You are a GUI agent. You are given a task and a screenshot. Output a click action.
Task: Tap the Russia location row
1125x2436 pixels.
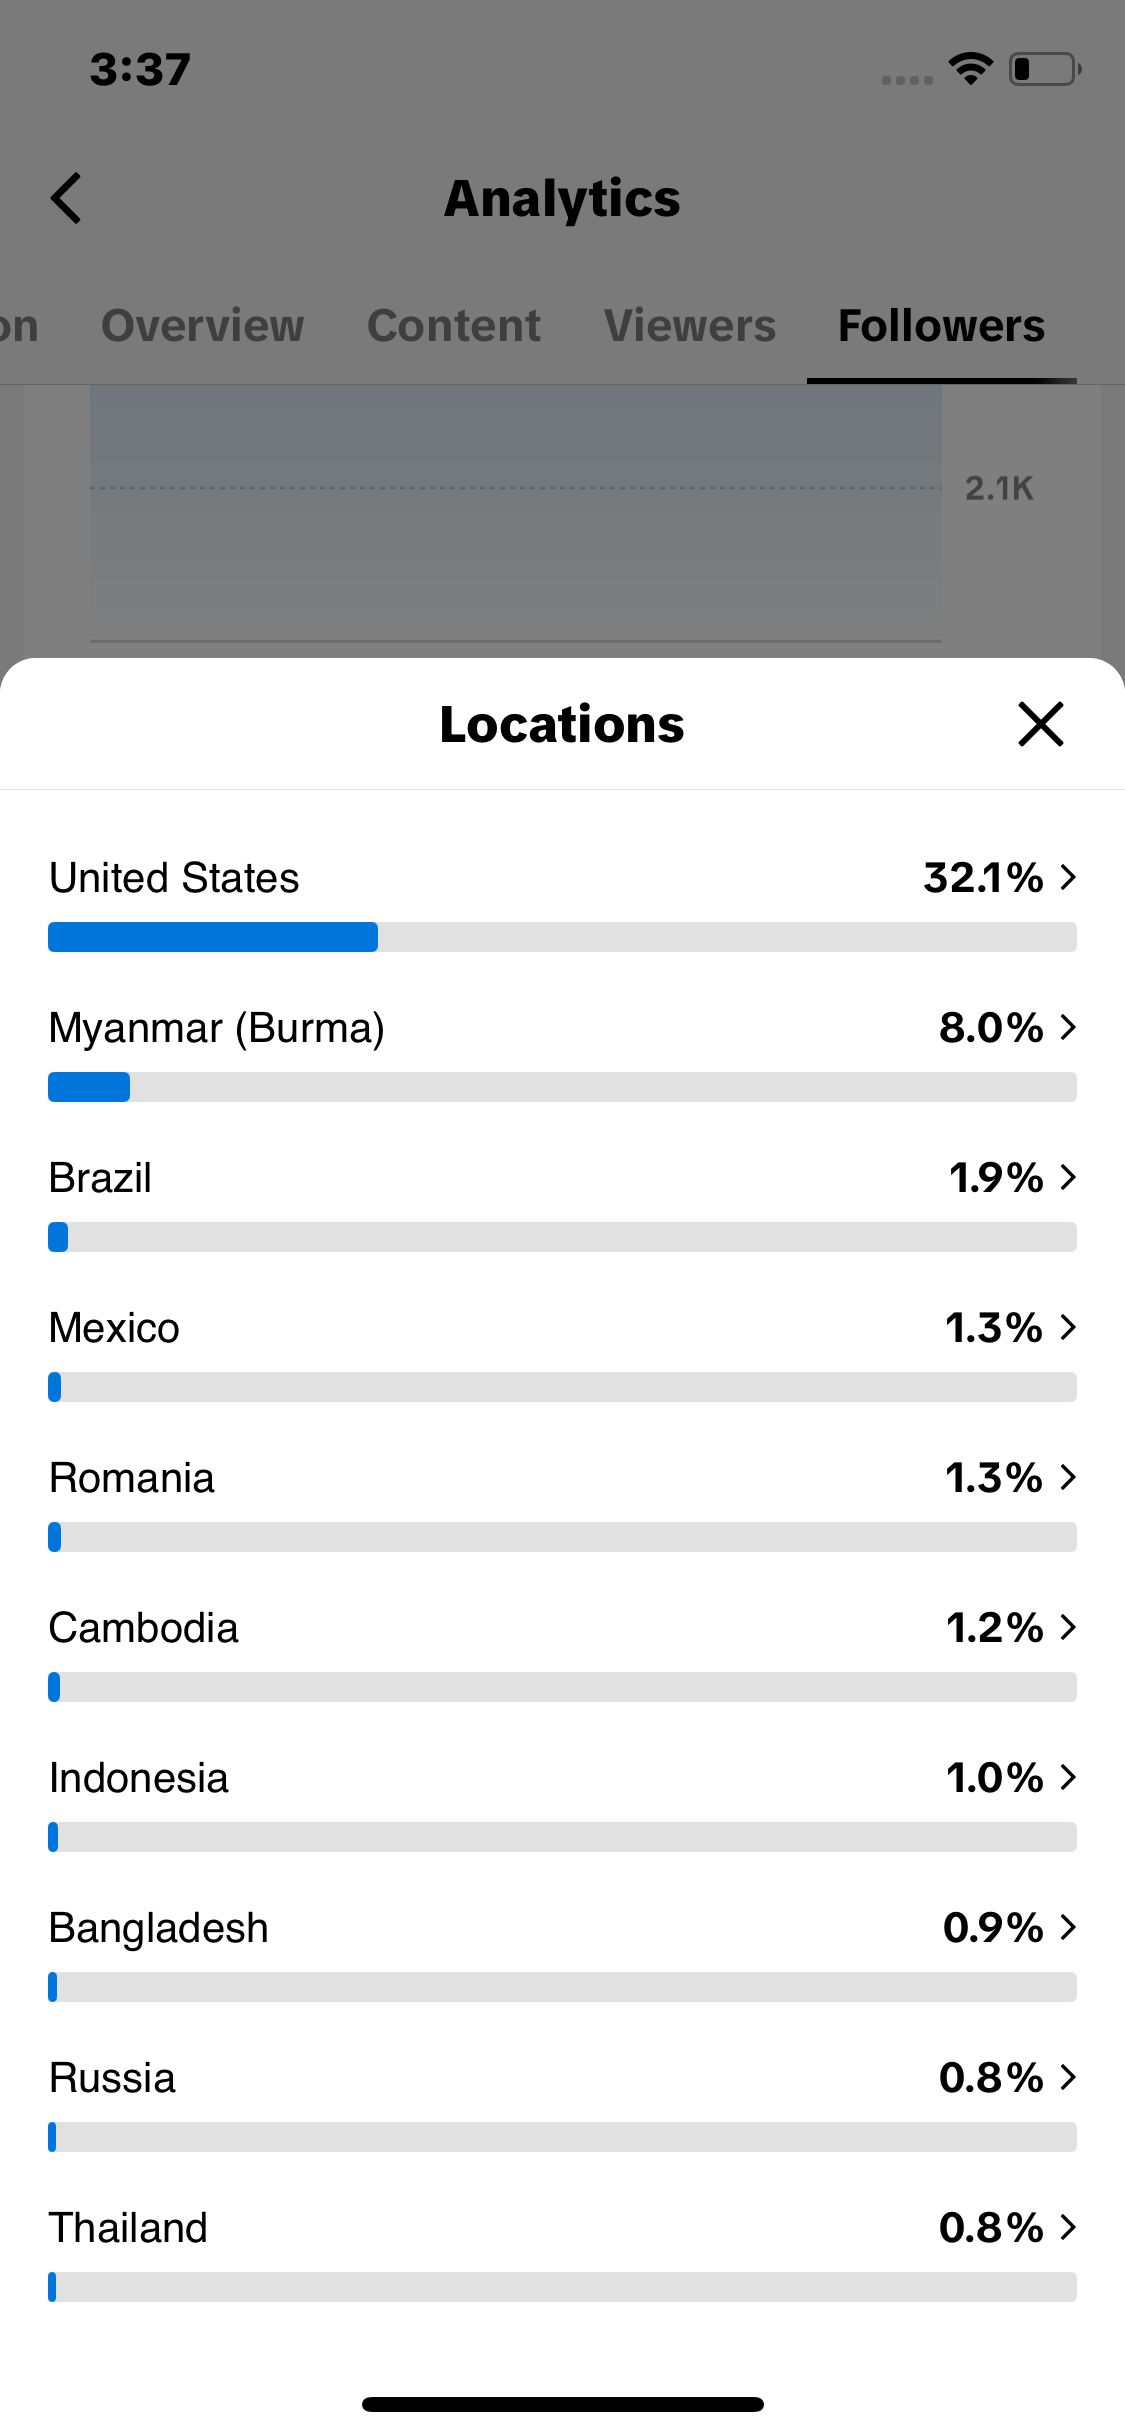562,2101
